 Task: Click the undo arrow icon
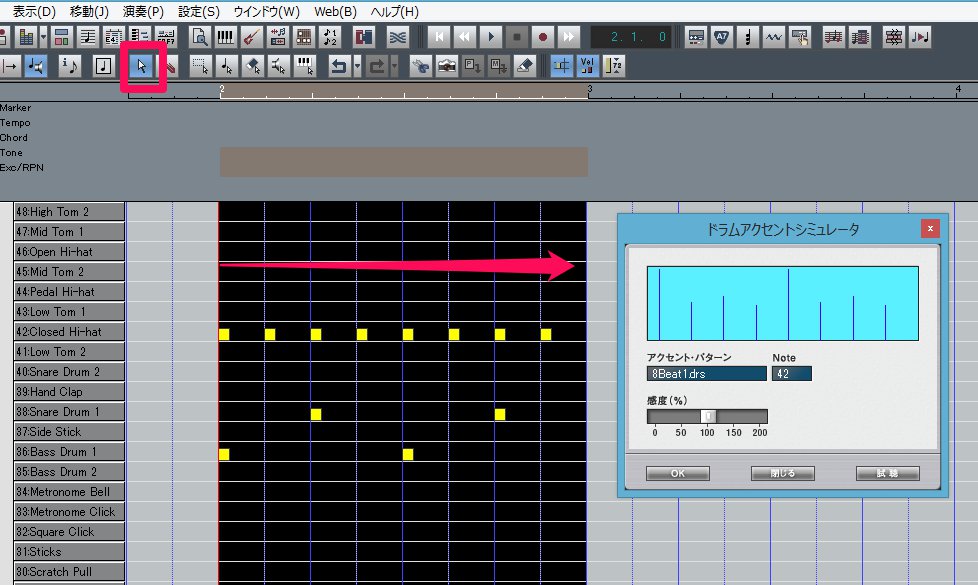coord(339,66)
